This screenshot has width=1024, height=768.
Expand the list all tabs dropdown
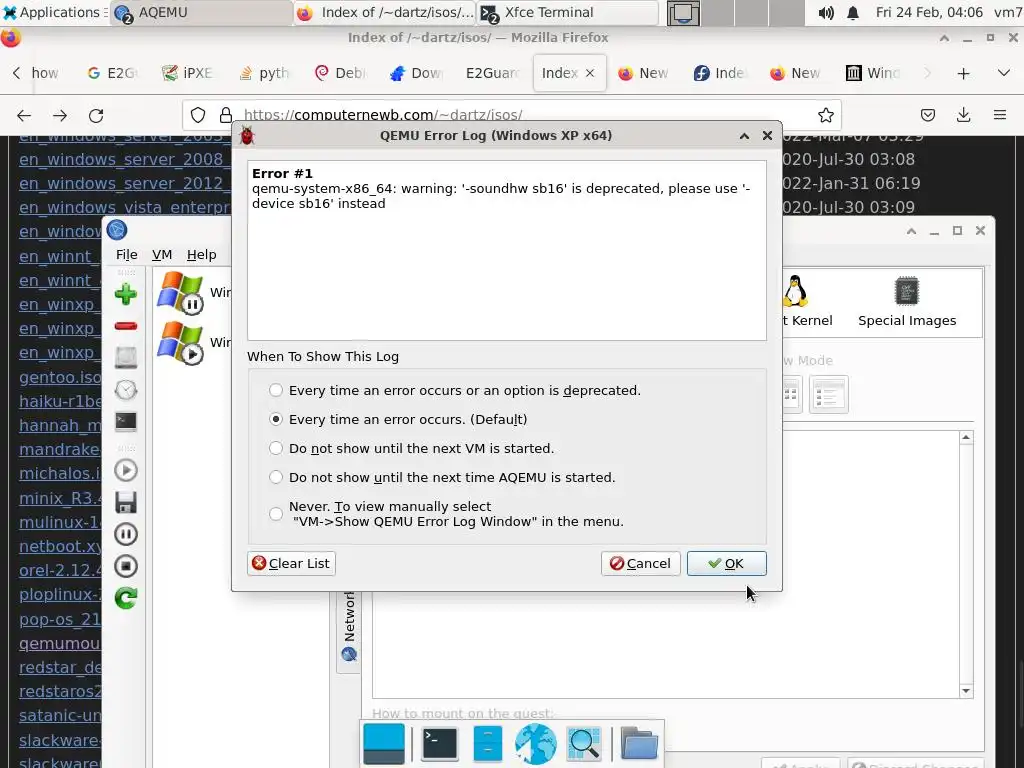click(x=1004, y=72)
